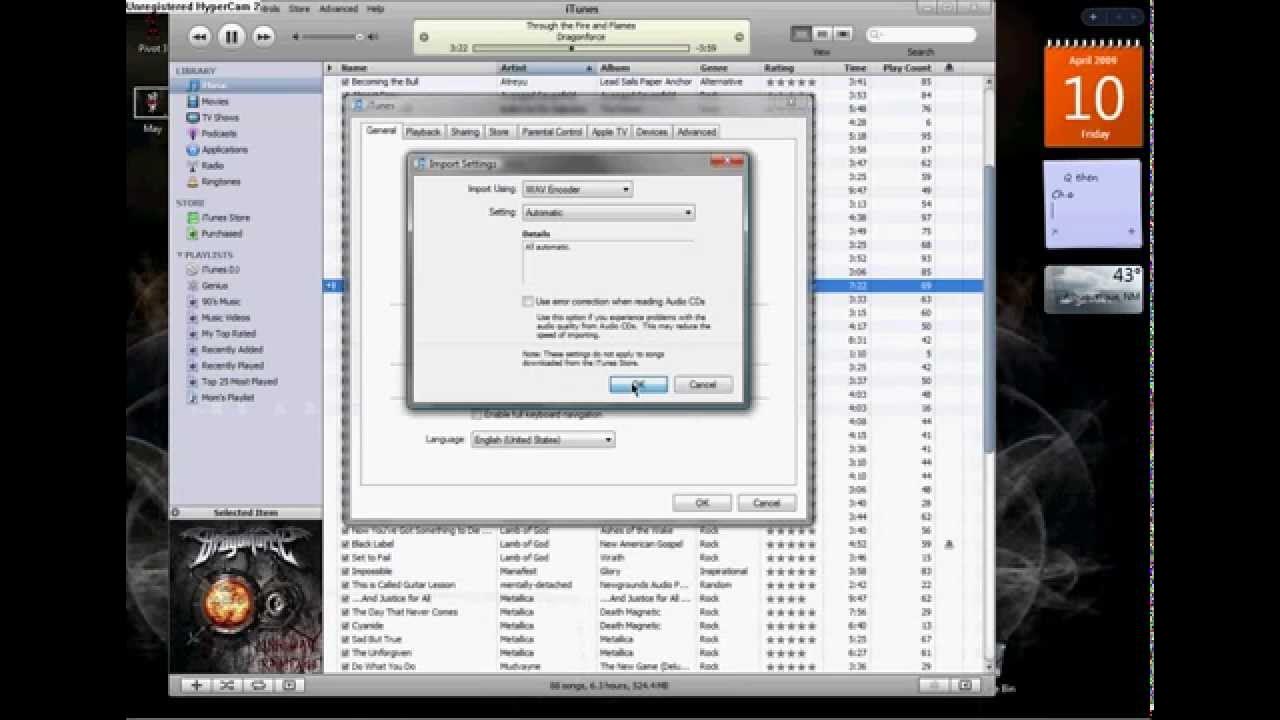Open the Advanced menu in menu bar

(x=338, y=8)
